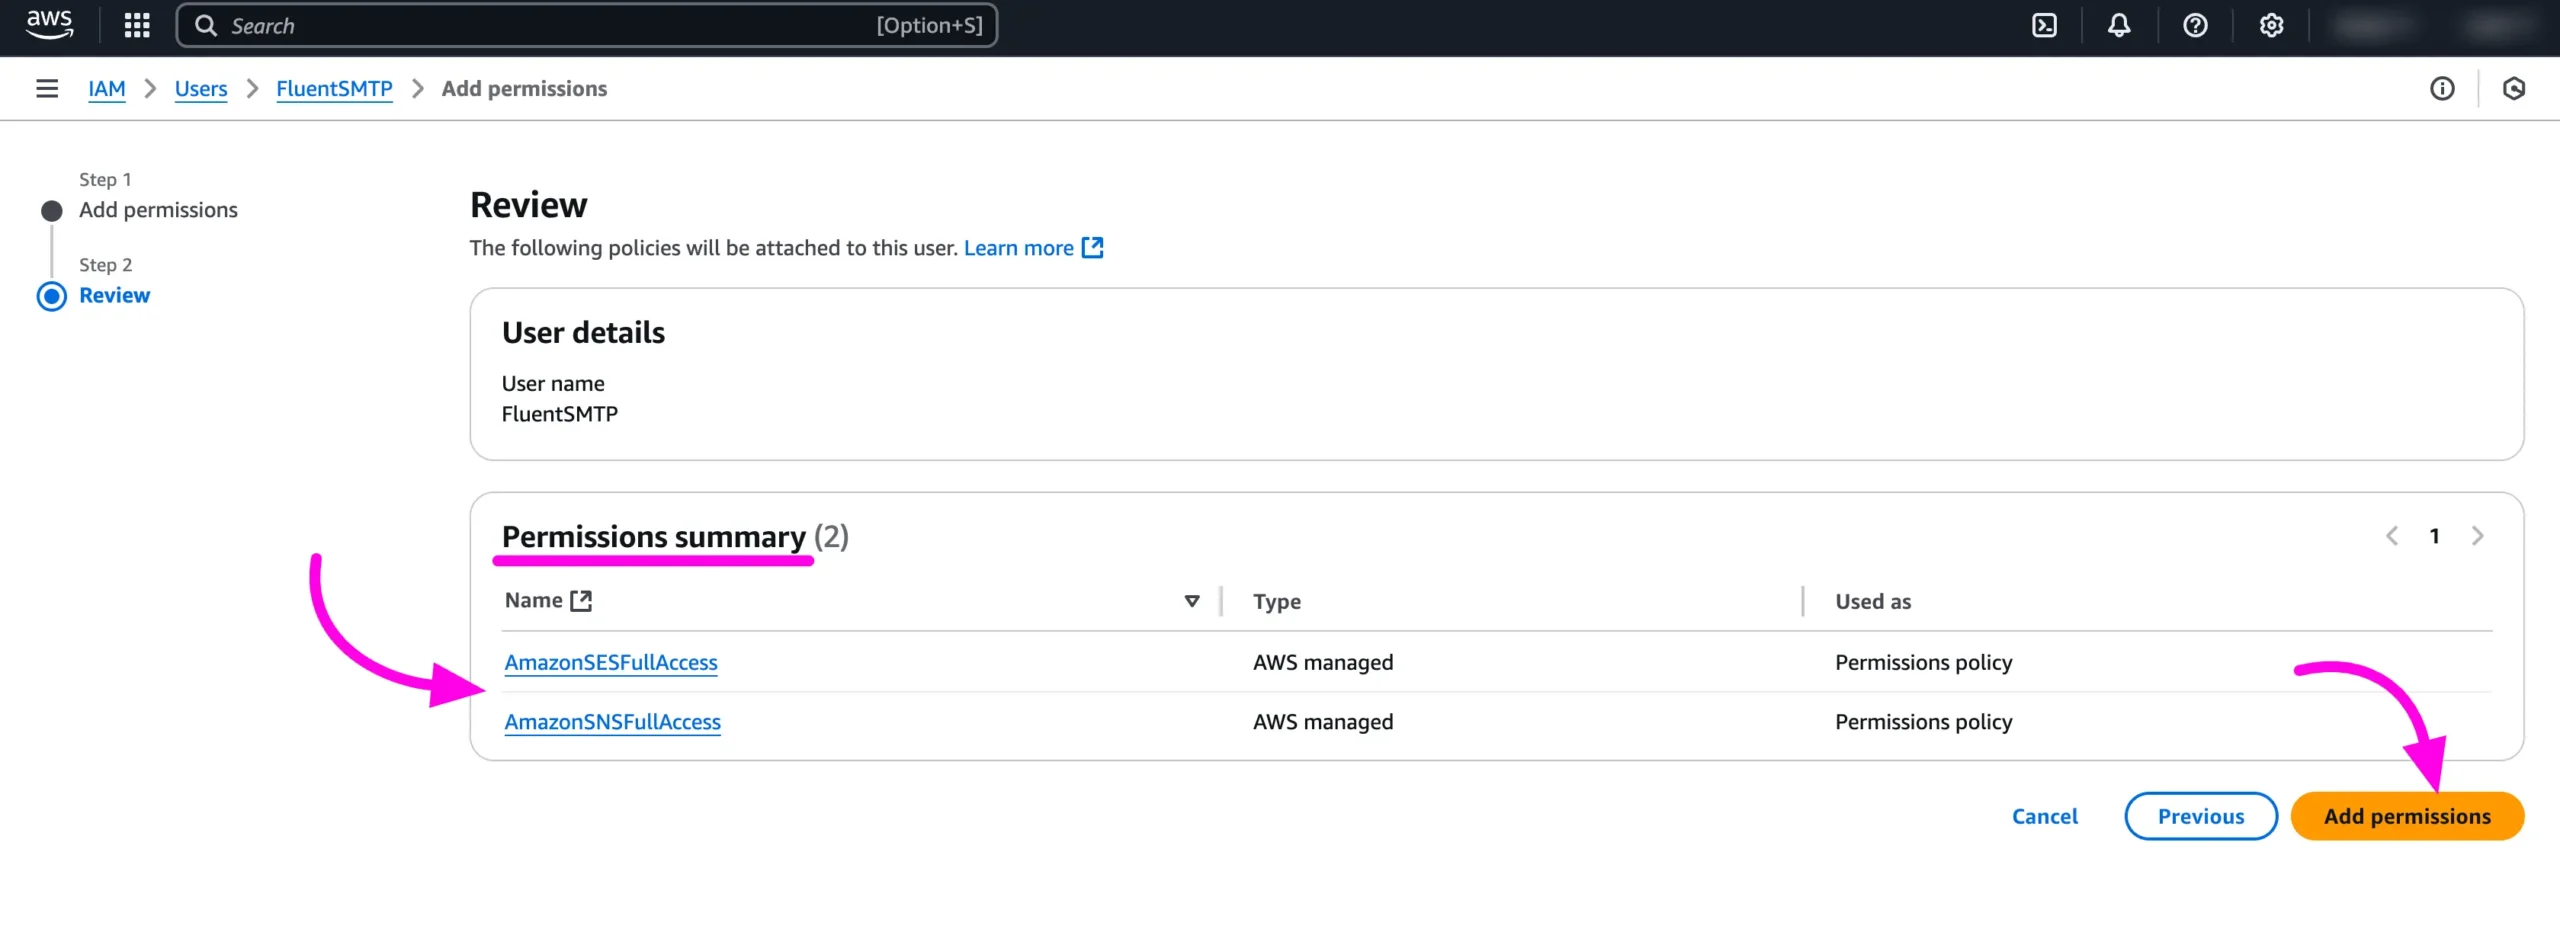
Task: Click the Learn more external link icon
Action: pos(1093,247)
